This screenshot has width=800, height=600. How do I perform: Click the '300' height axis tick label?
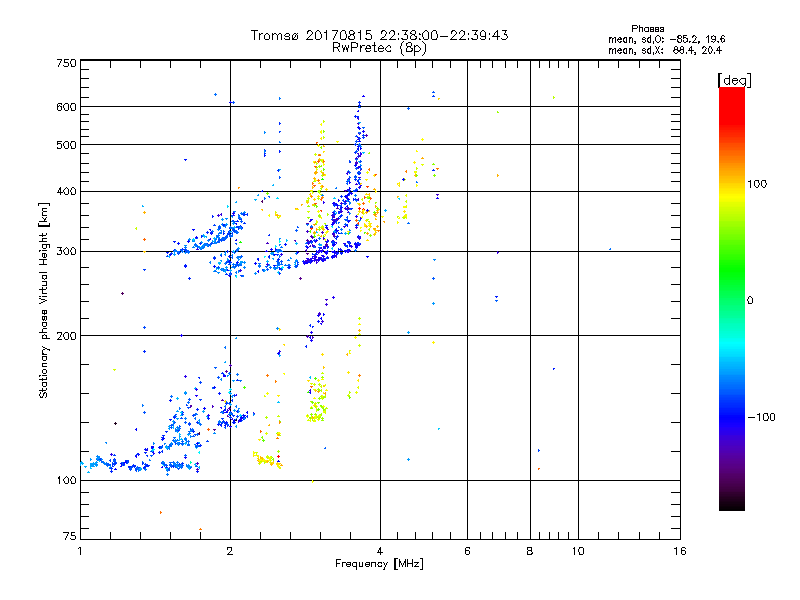tap(66, 251)
